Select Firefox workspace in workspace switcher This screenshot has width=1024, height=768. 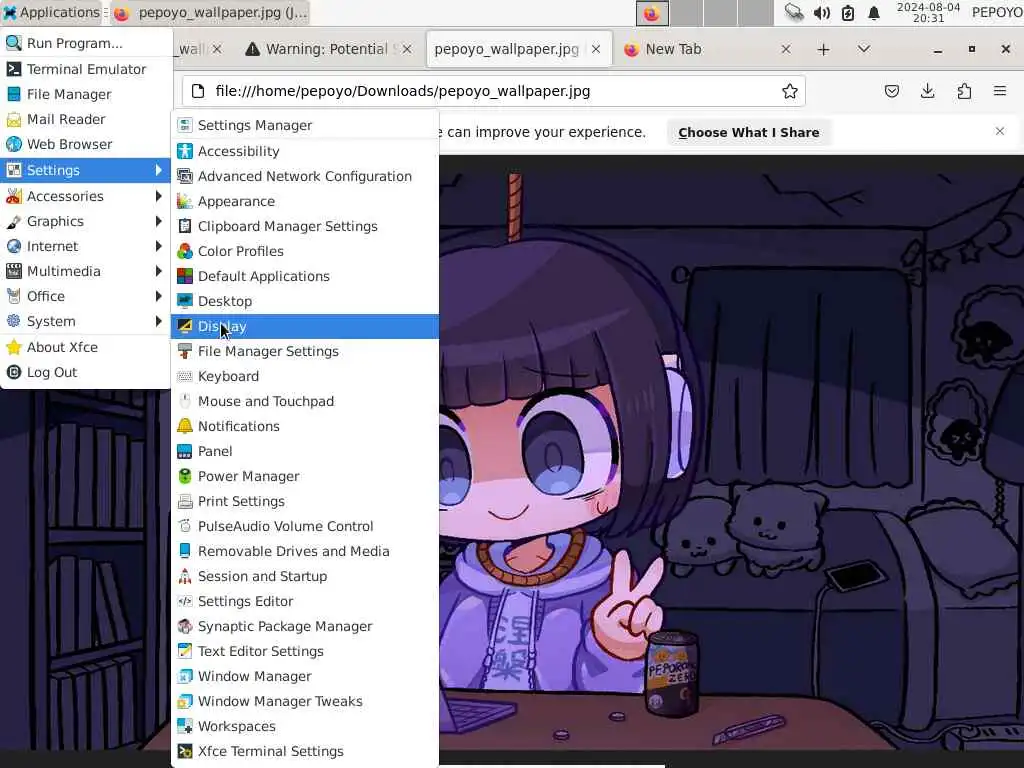click(652, 13)
